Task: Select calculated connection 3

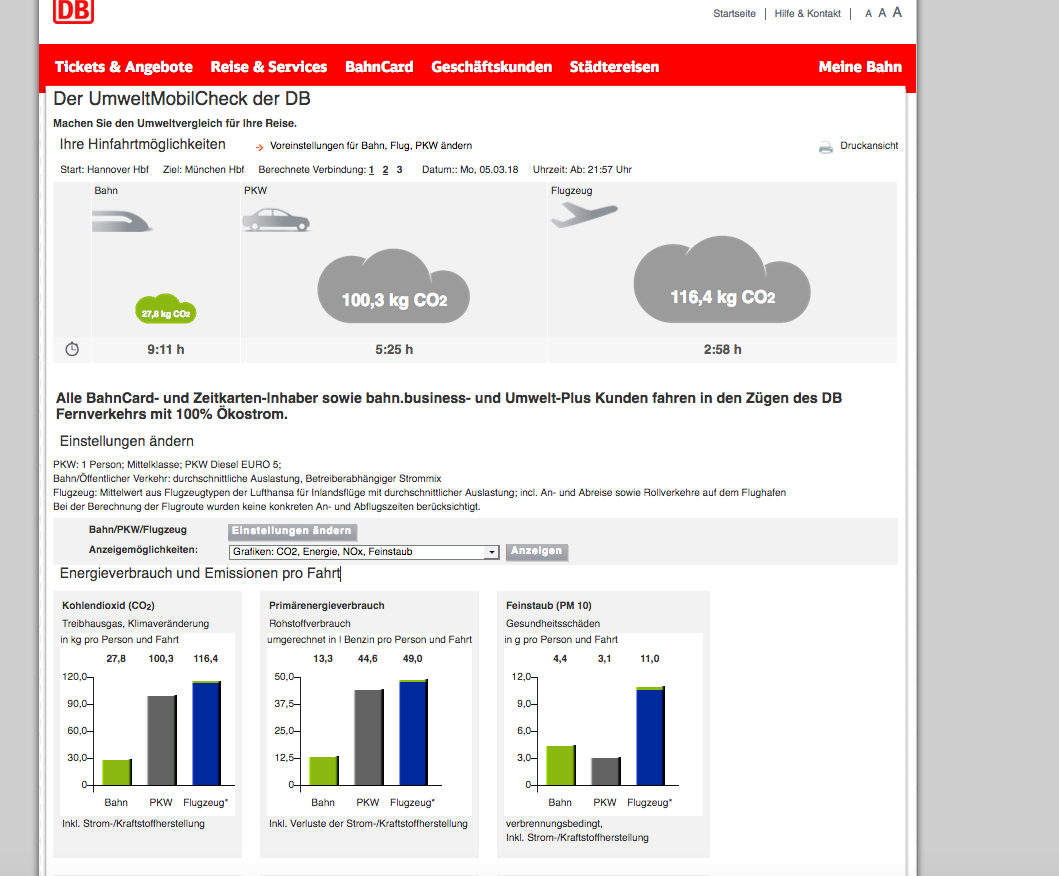Action: 399,170
